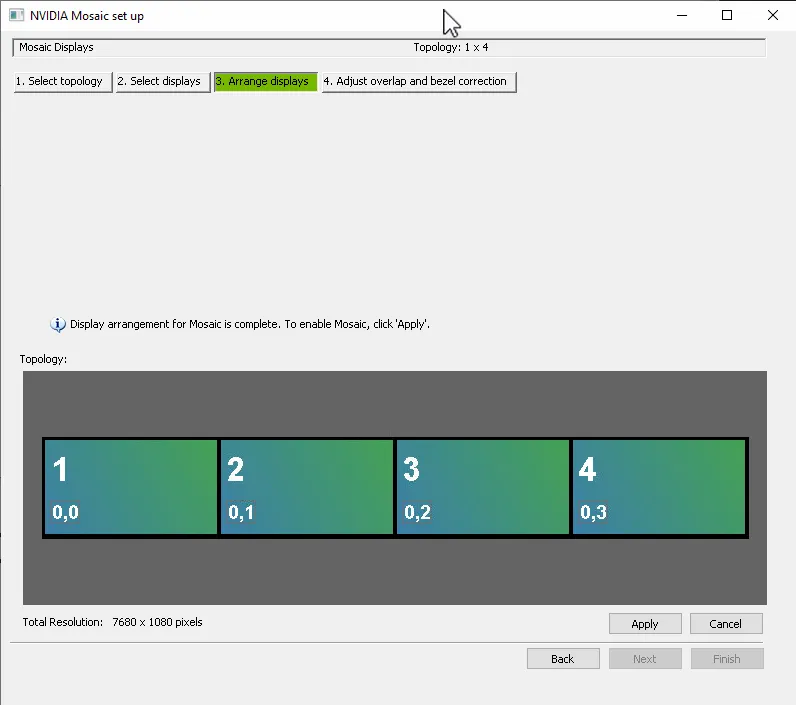Click the 'Mosaic Displays' header label
The image size is (796, 705).
click(56, 47)
